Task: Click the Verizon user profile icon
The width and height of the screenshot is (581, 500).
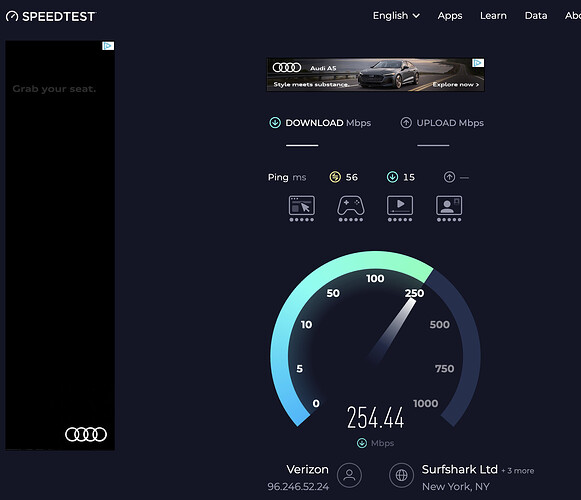Action: (x=349, y=475)
